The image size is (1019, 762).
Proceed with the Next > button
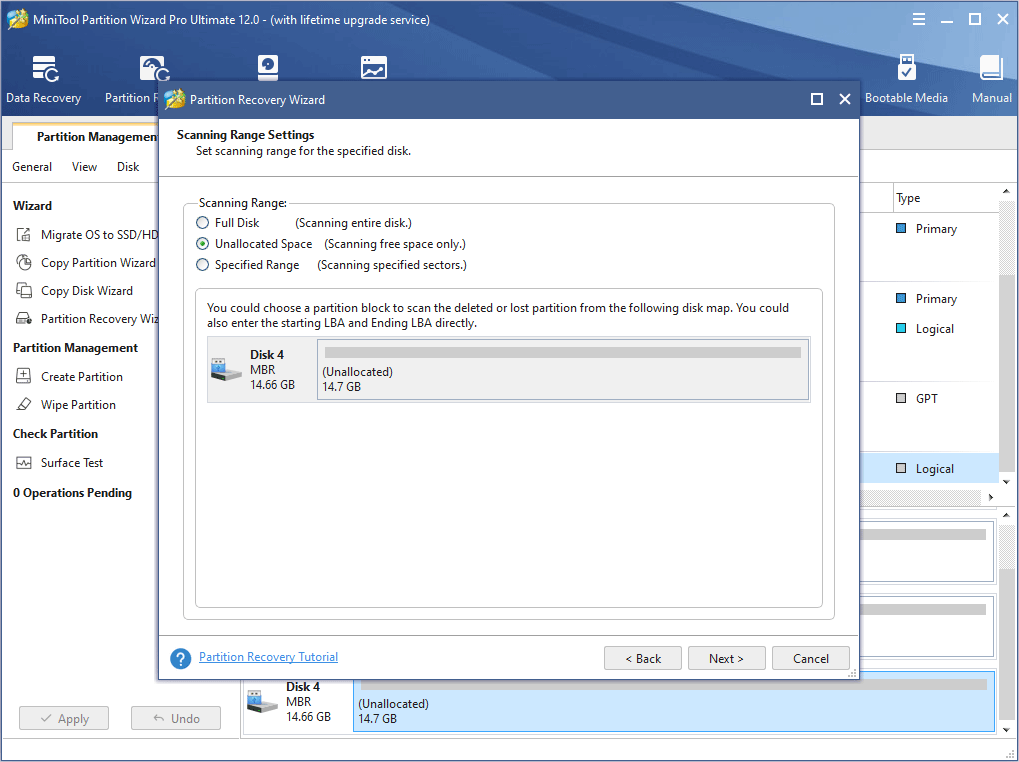tap(727, 658)
